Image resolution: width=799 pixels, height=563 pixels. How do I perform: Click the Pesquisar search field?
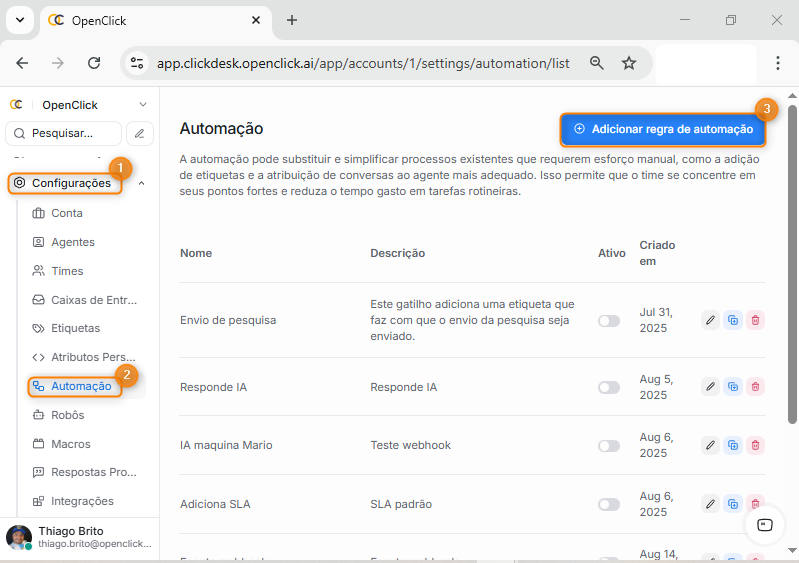pos(65,133)
